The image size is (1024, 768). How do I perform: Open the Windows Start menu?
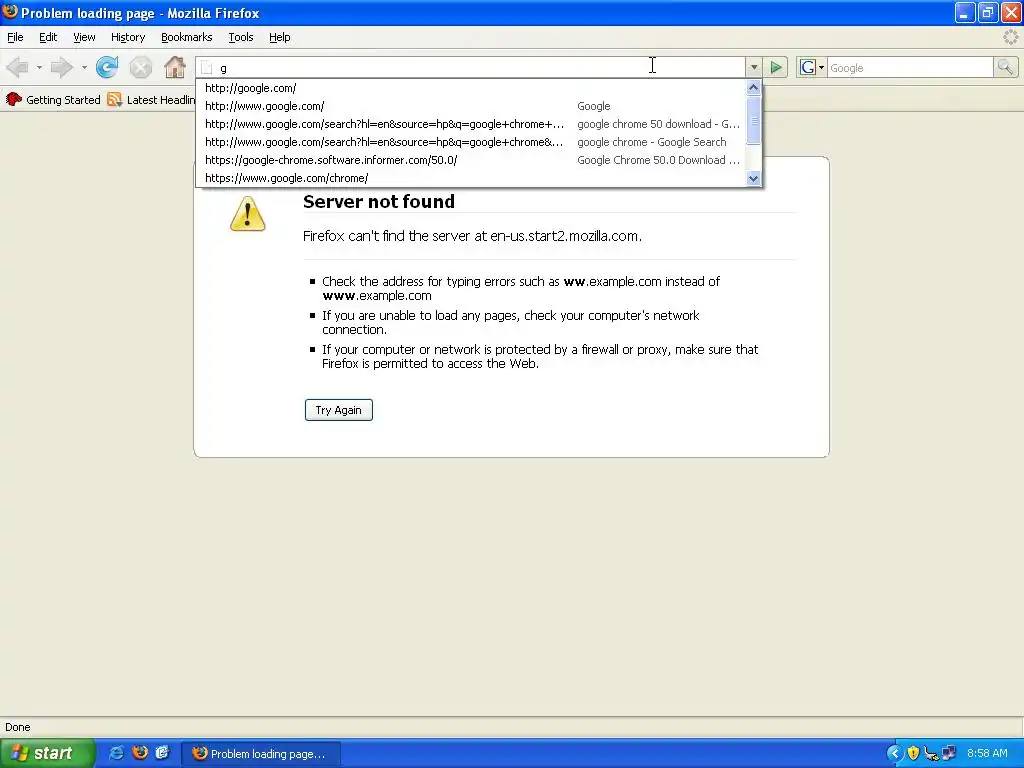click(x=47, y=753)
